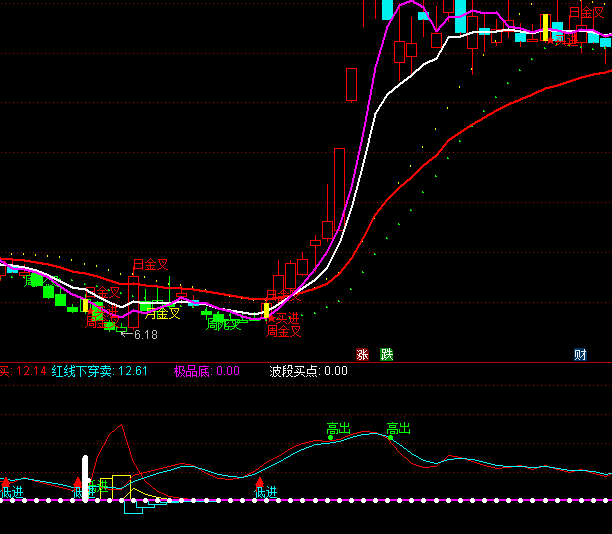This screenshot has width=612, height=534.
Task: Click the red 涨 icon
Action: pyautogui.click(x=362, y=354)
